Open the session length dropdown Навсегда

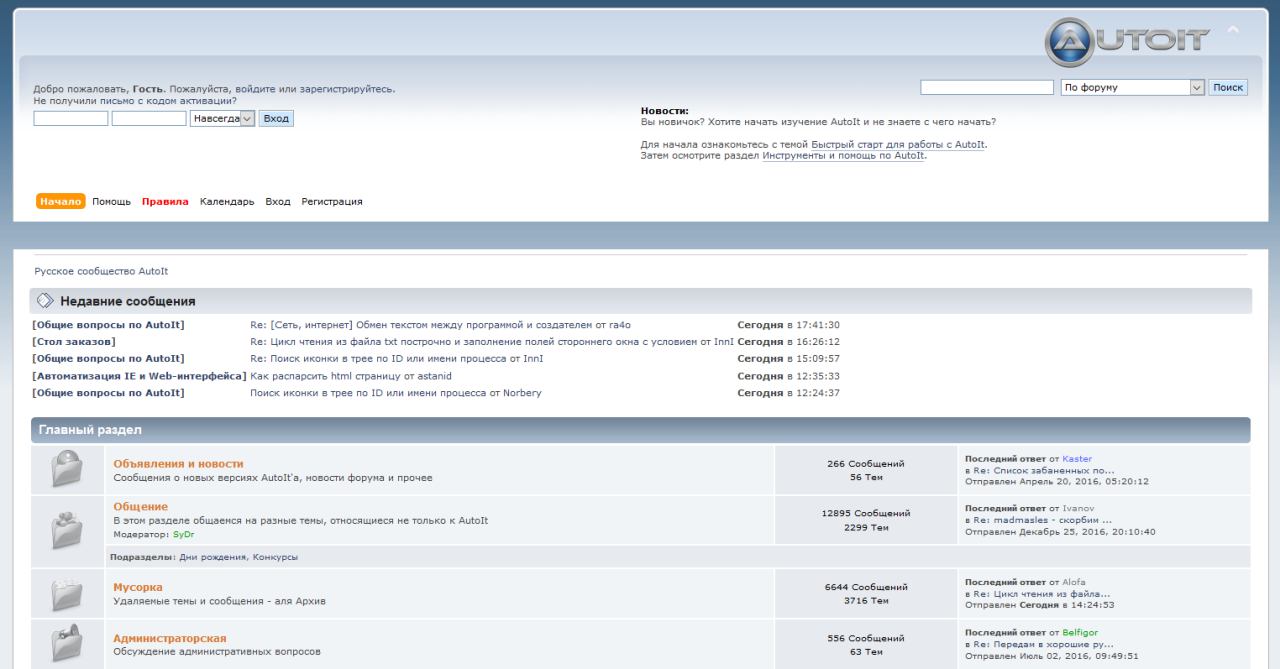point(222,118)
